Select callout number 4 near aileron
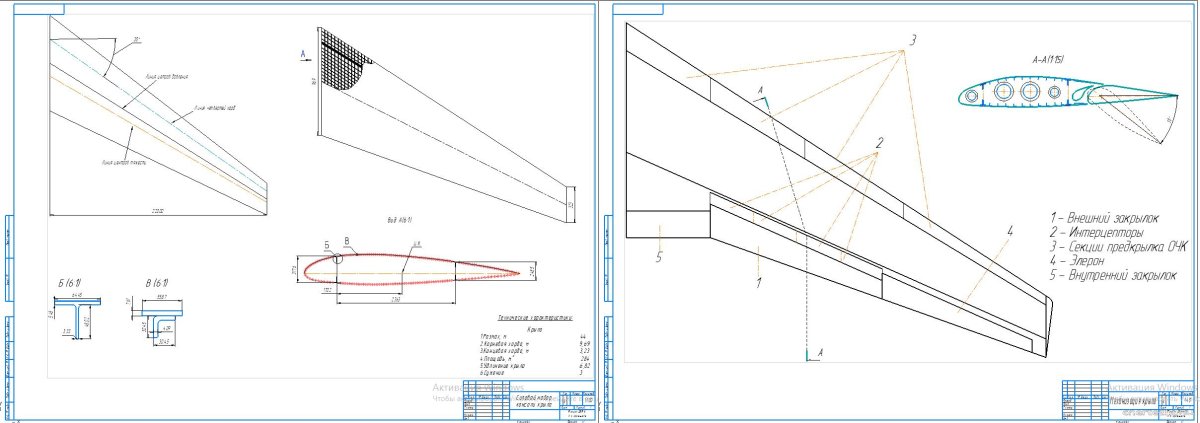Screen dimensions: 1200x423 coord(1010,230)
